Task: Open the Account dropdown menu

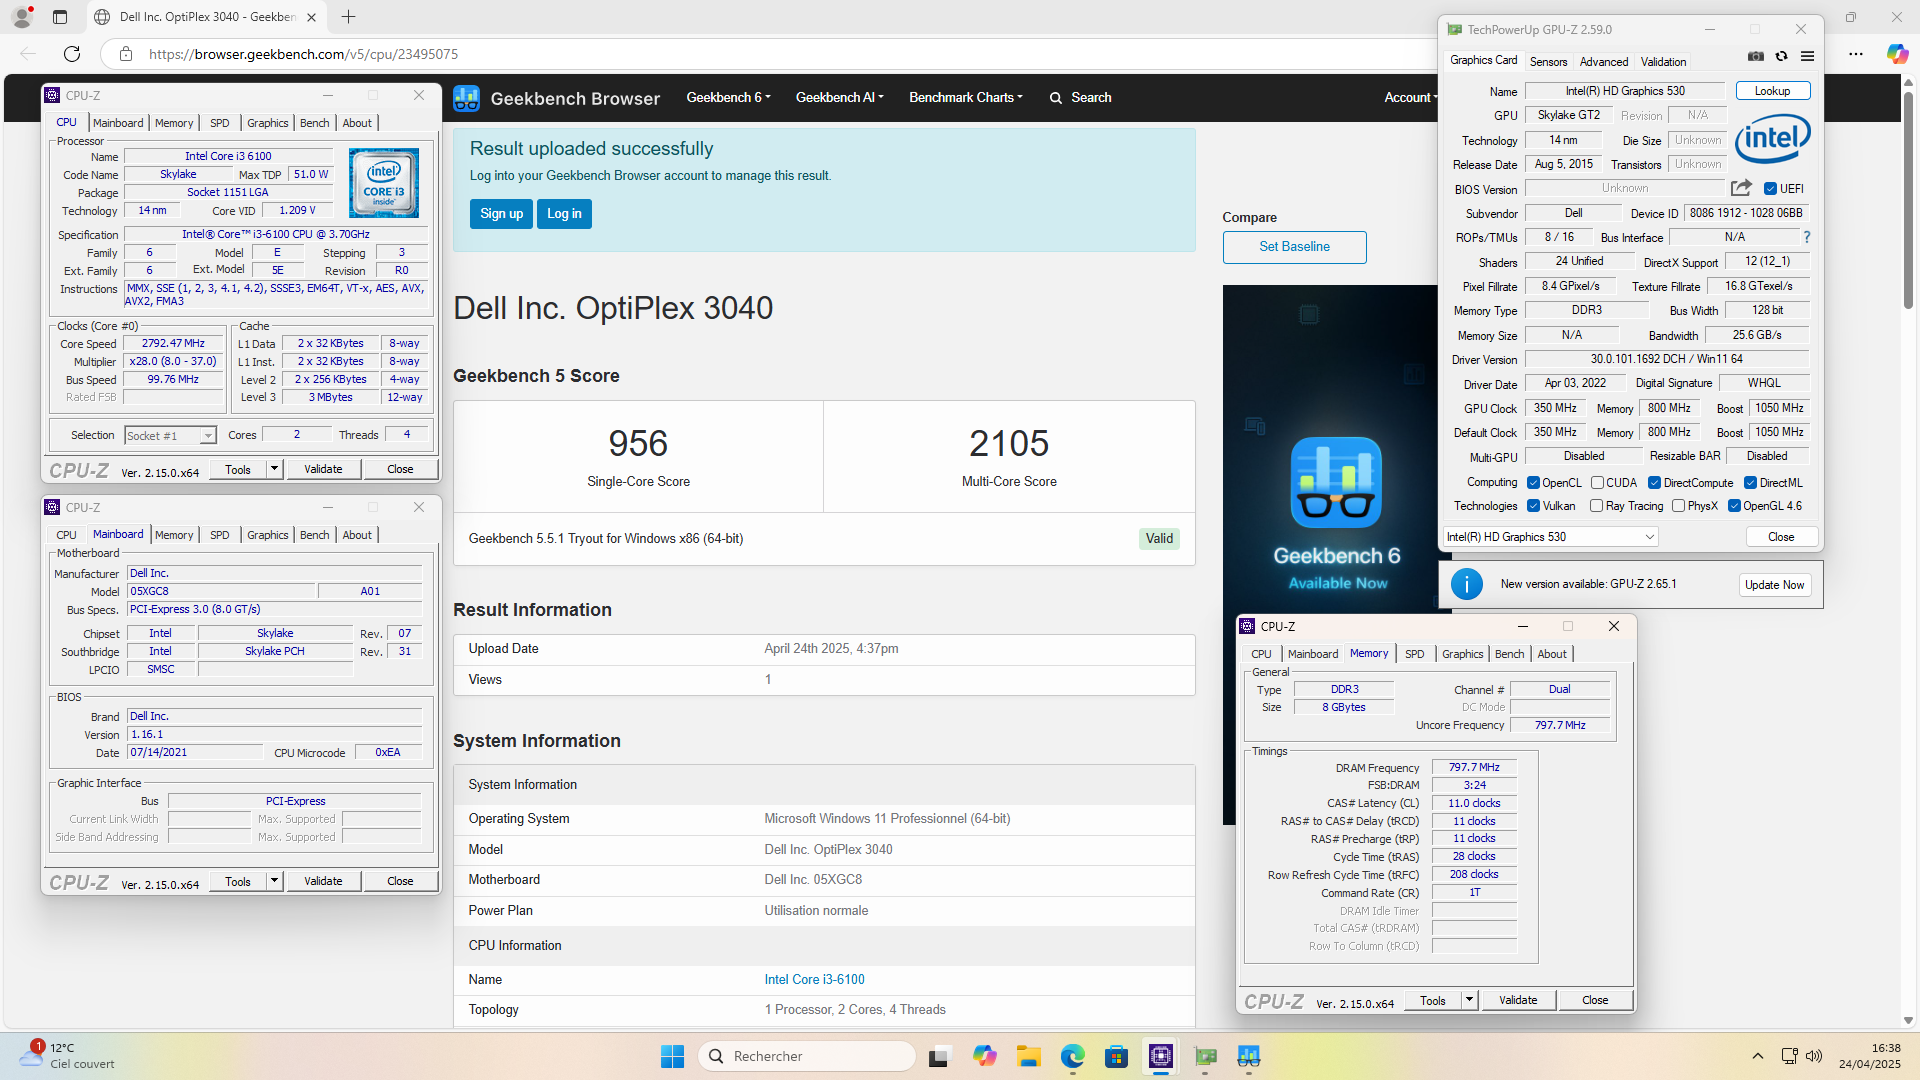Action: 1410,98
